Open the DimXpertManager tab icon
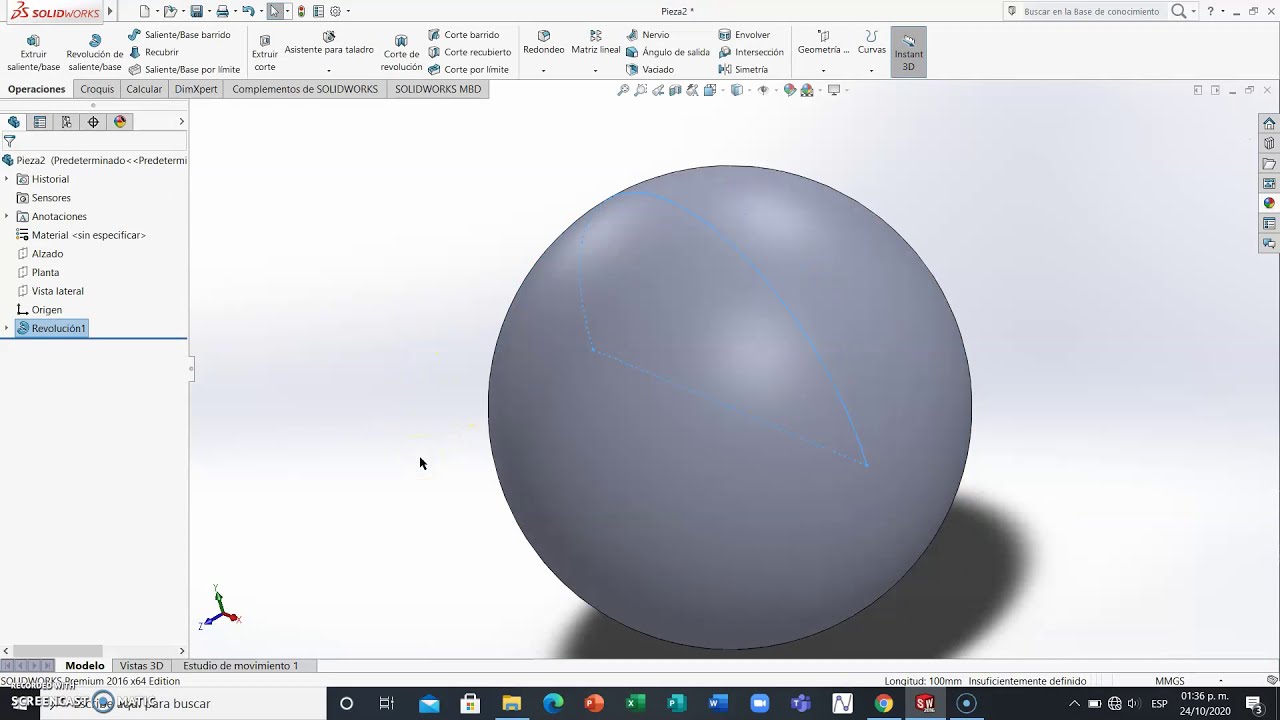The image size is (1280, 720). (x=93, y=122)
